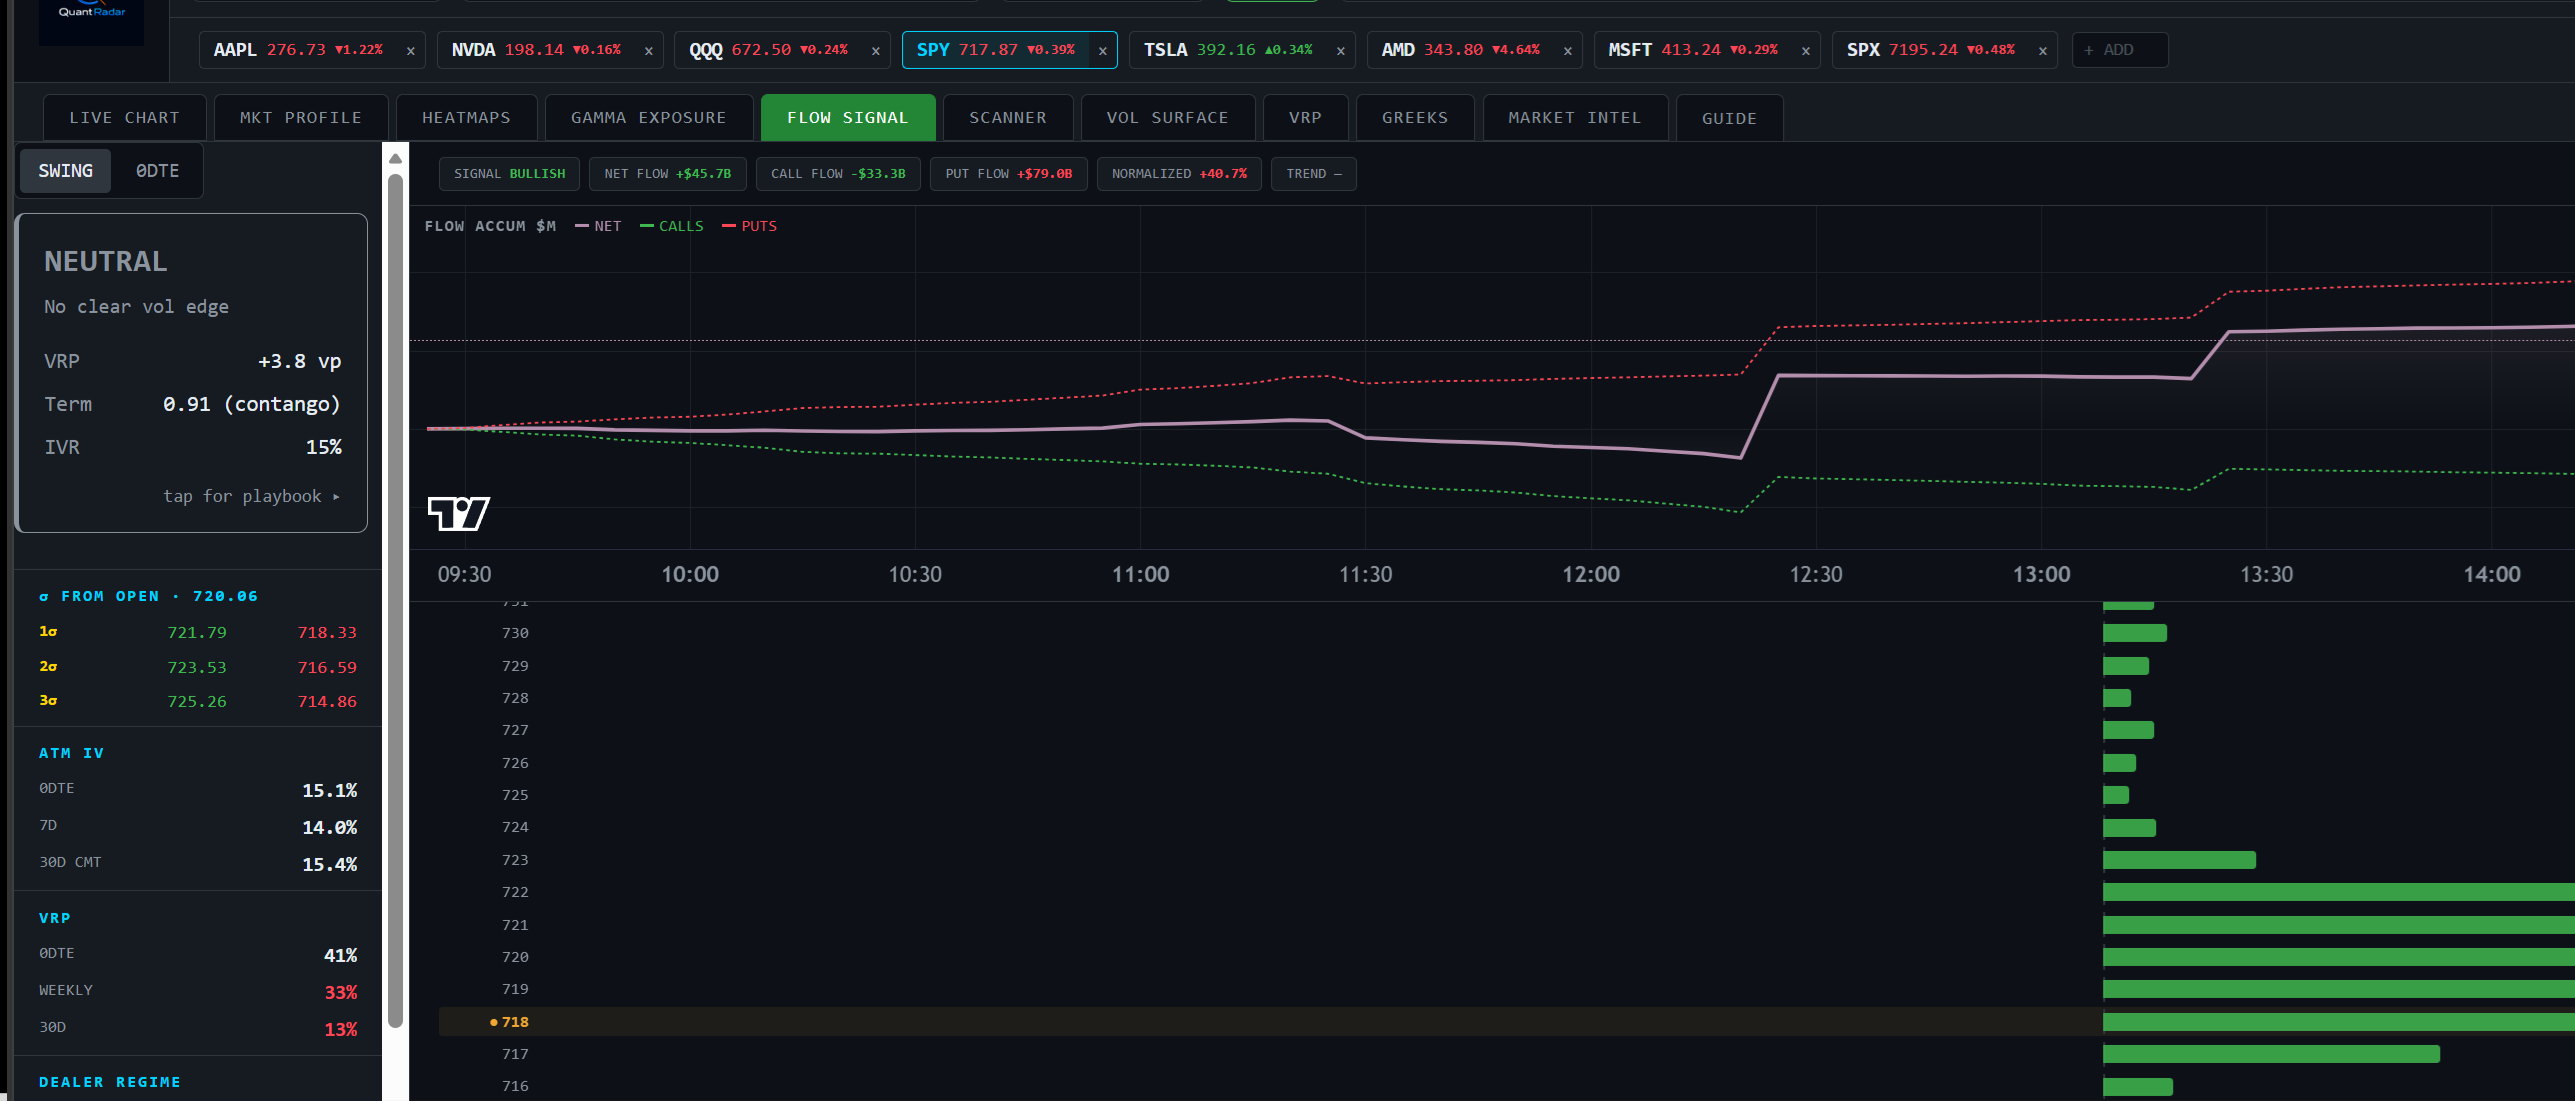Select SWING mode toggle
This screenshot has width=2575, height=1101.
66,171
